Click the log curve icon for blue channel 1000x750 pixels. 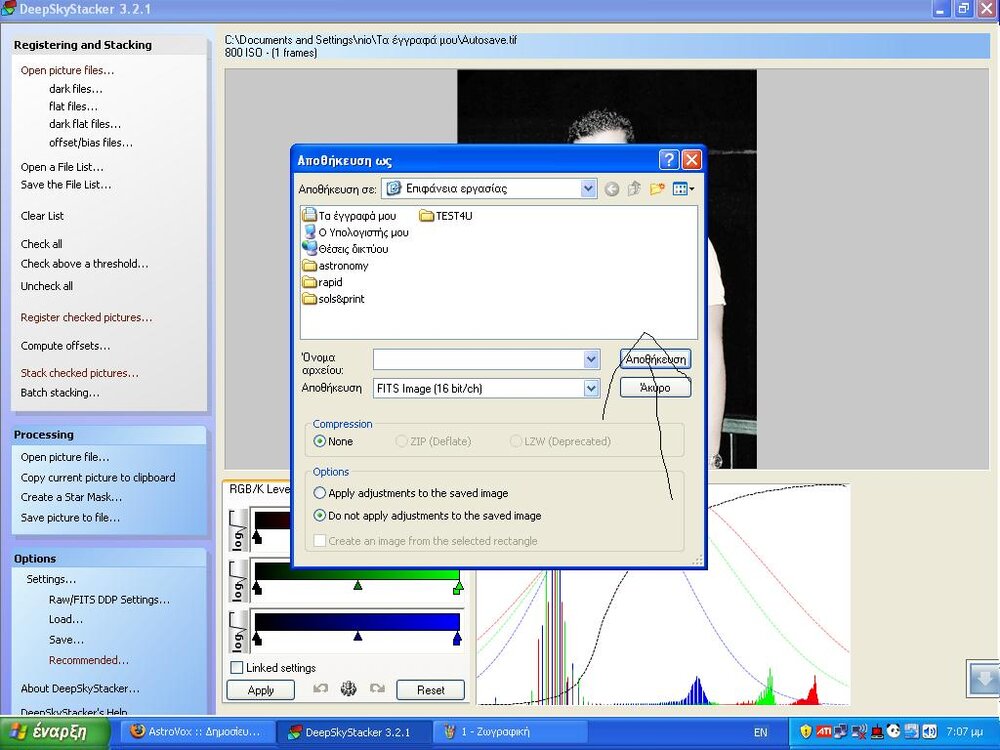(239, 630)
